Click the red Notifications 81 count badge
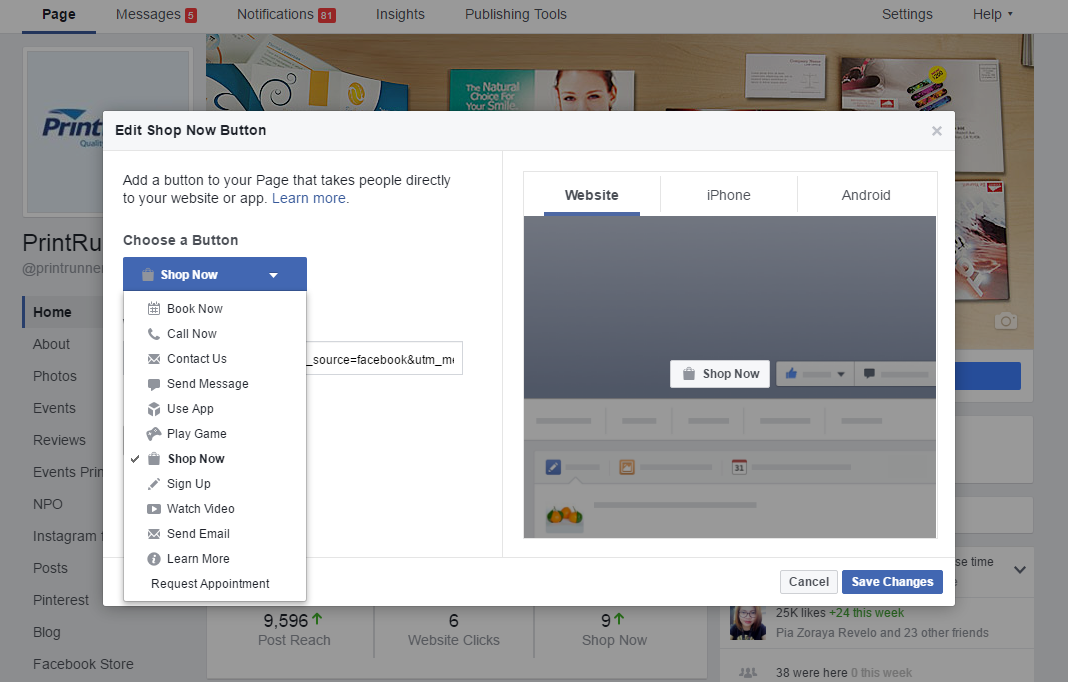Viewport: 1068px width, 682px height. coord(327,15)
